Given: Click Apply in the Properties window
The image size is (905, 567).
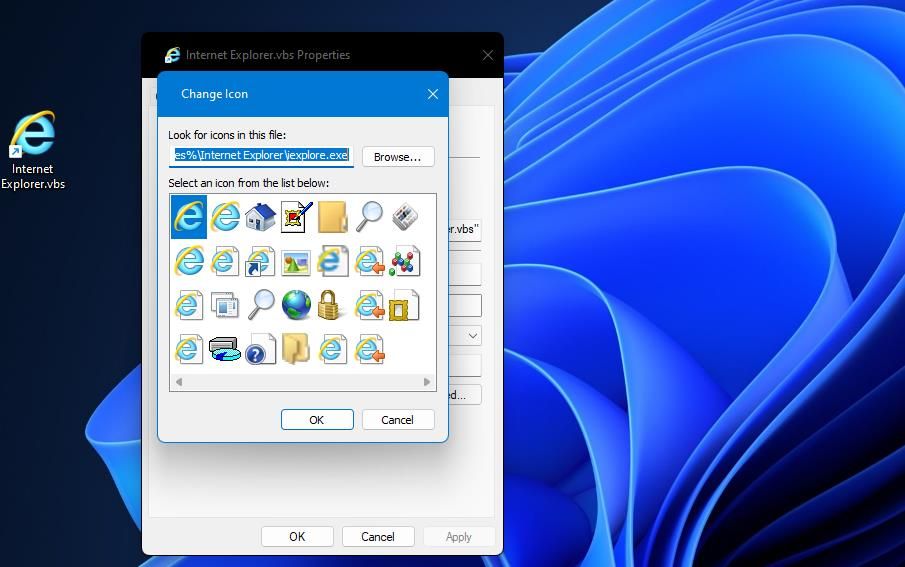Looking at the screenshot, I should [459, 536].
